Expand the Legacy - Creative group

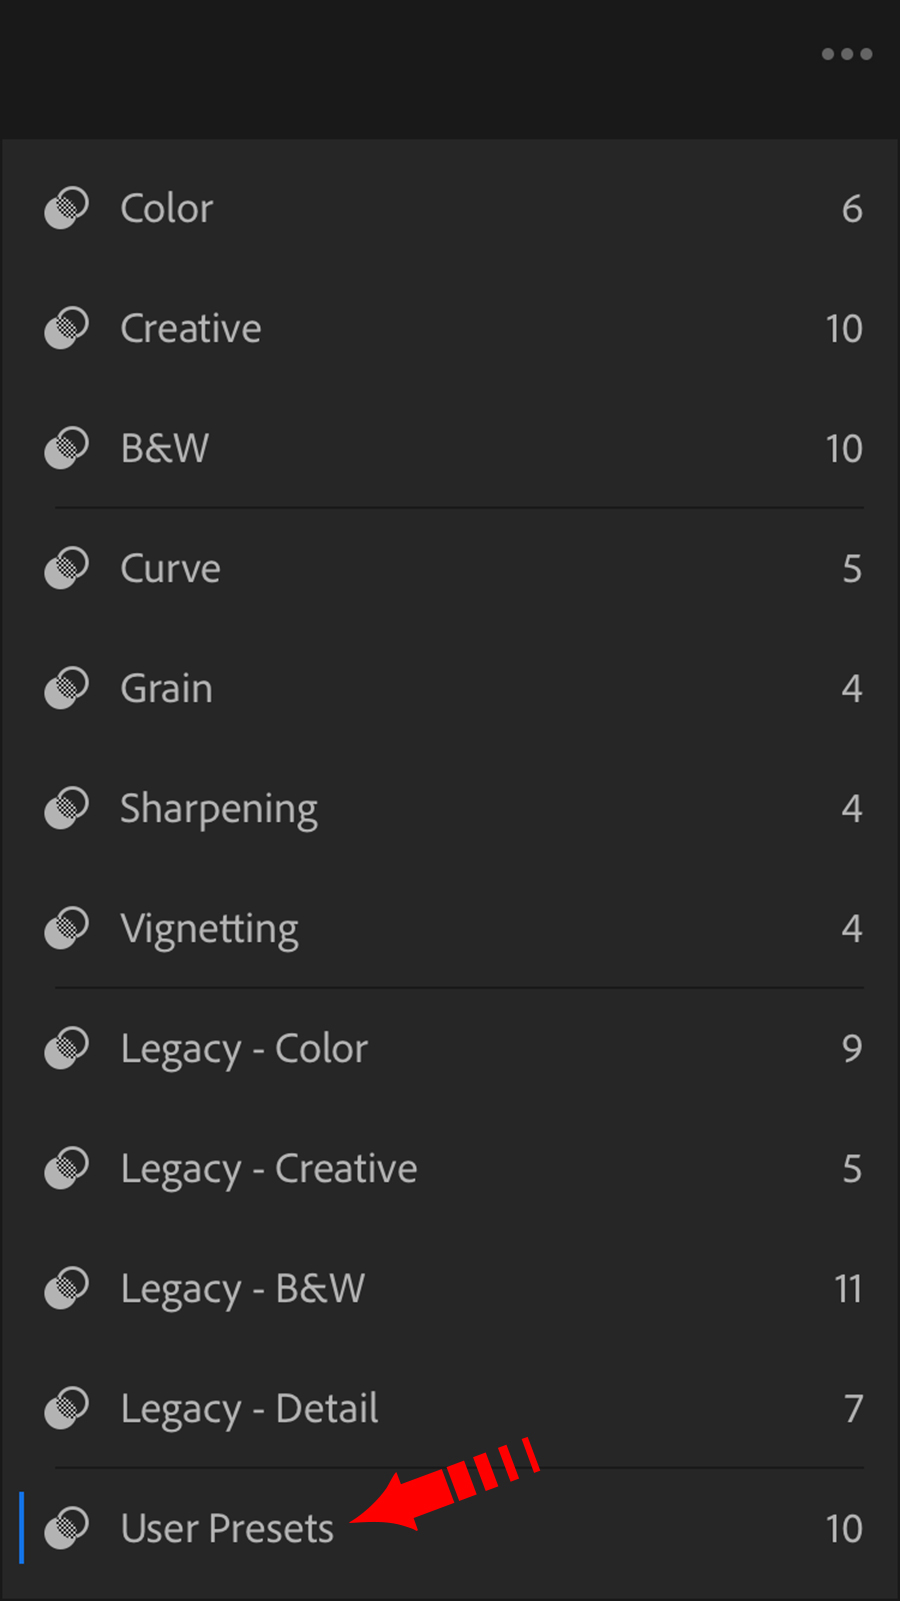coord(268,1169)
